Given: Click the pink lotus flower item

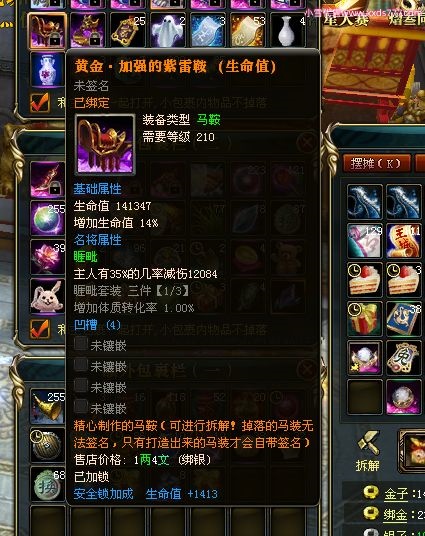Looking at the screenshot, I should click(x=48, y=257).
